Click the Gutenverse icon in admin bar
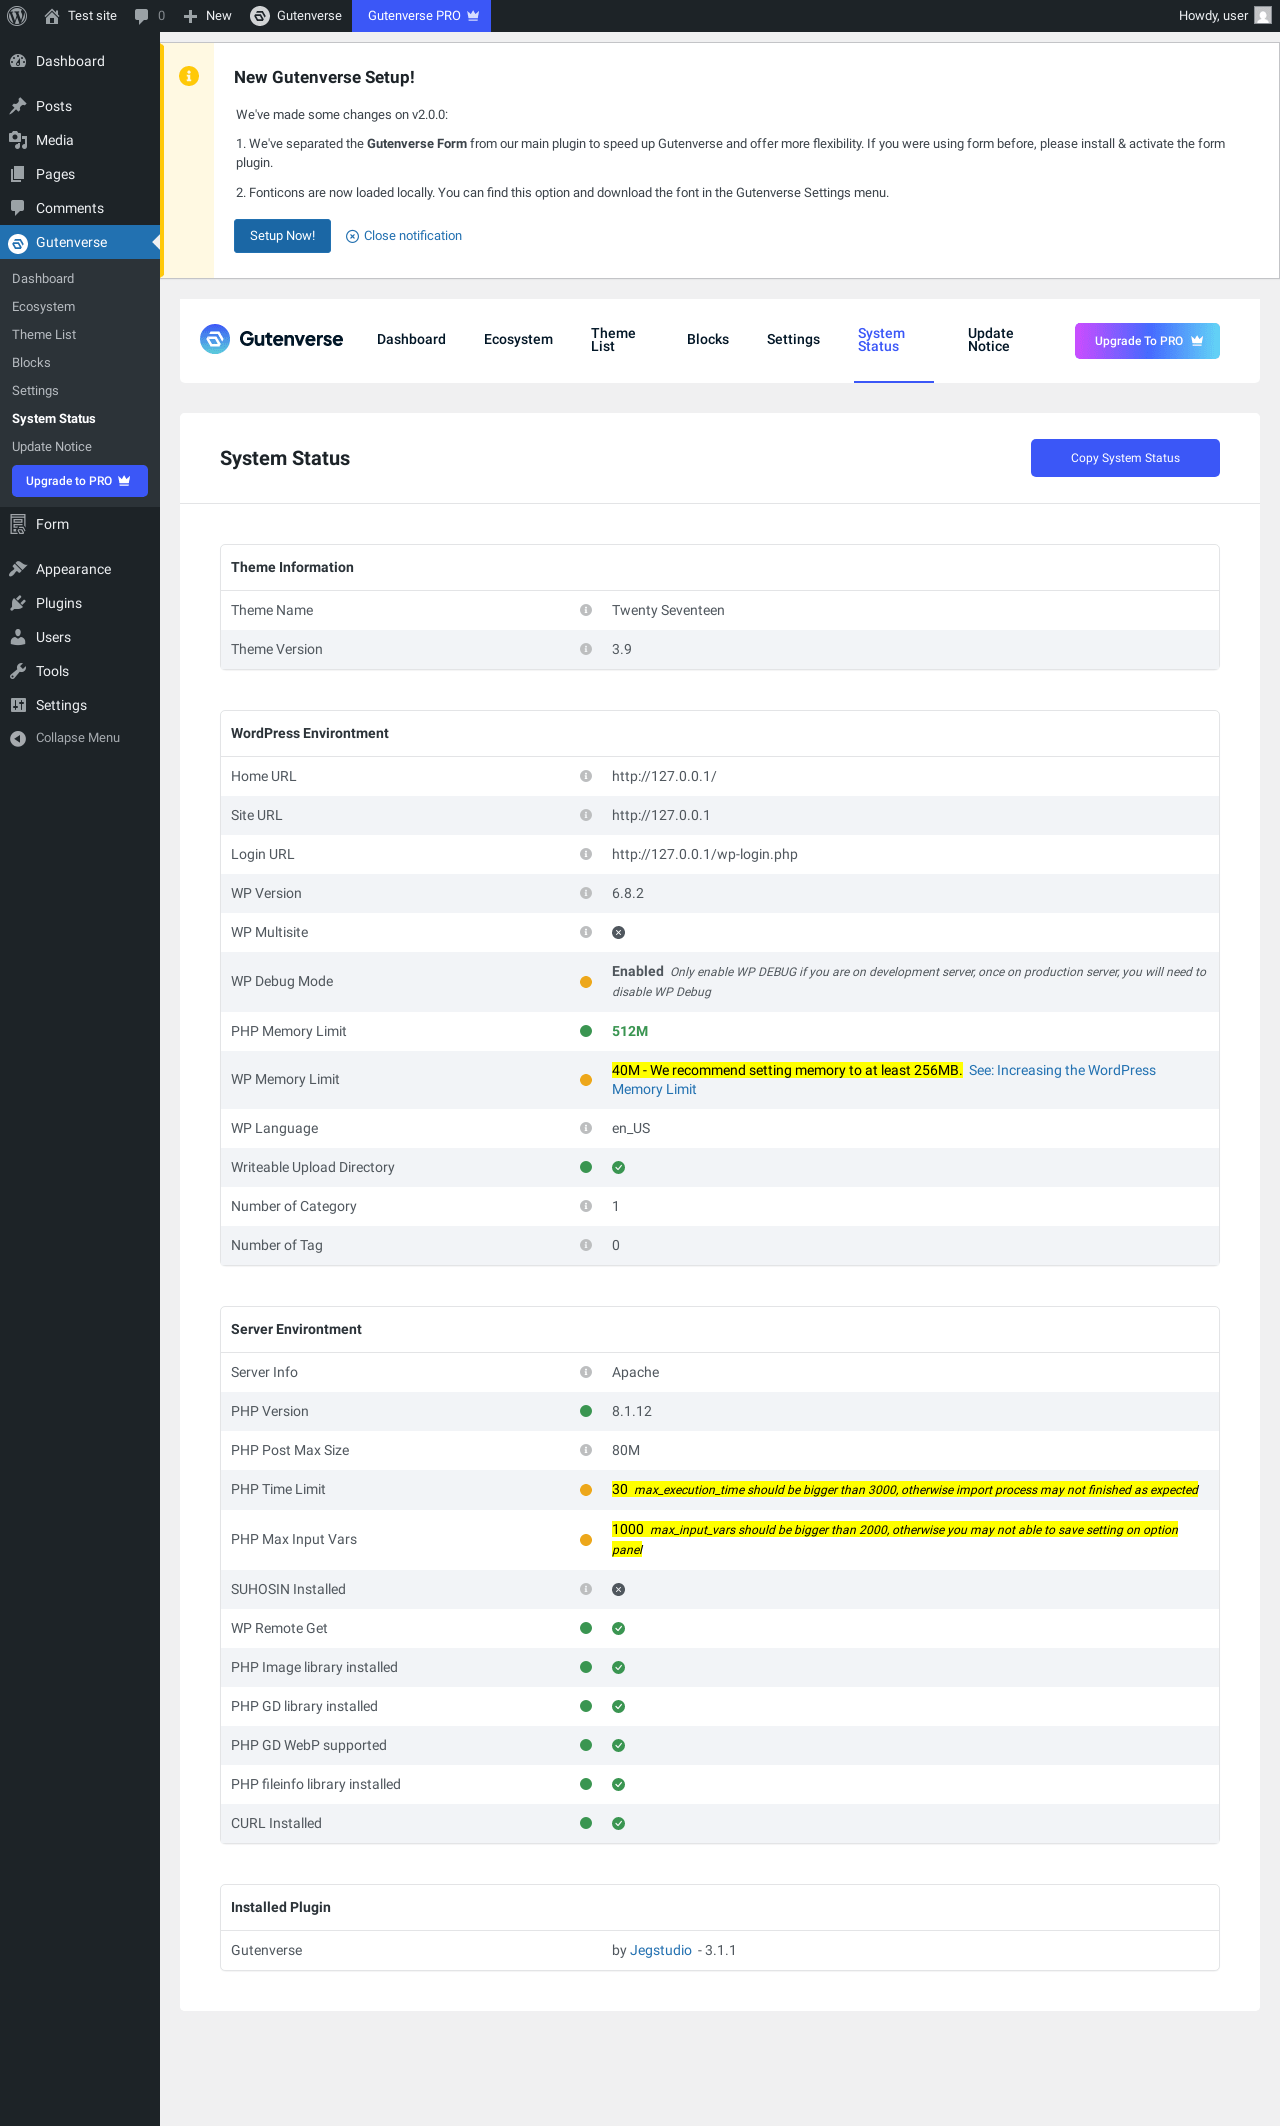This screenshot has height=2126, width=1280. [260, 16]
